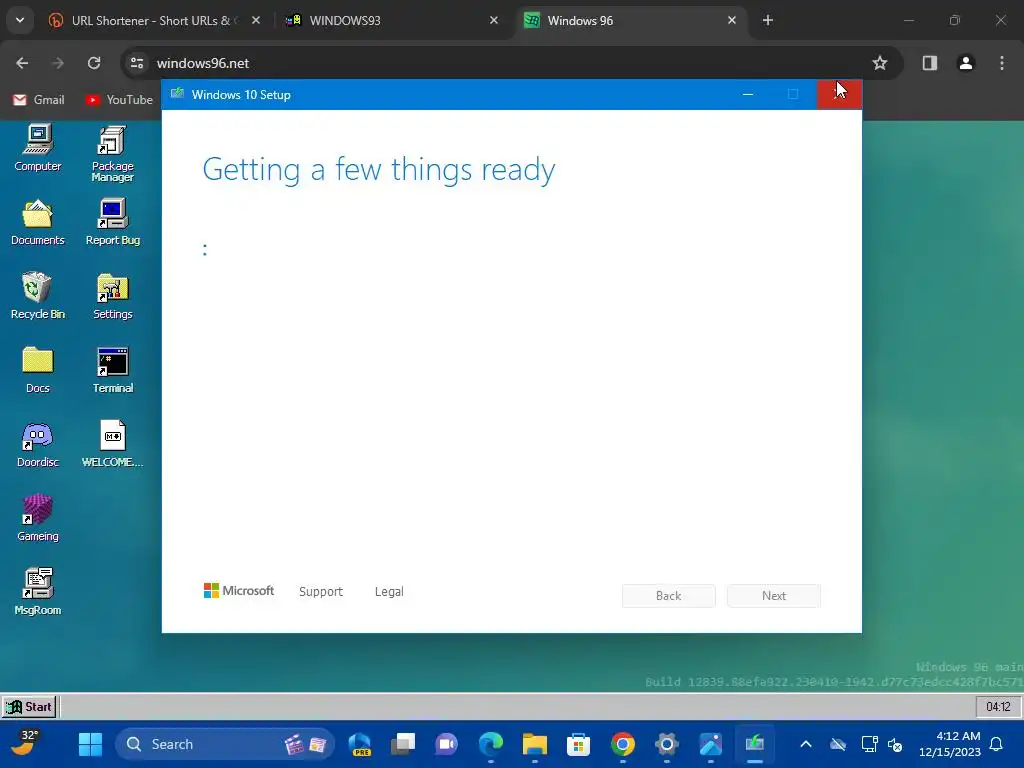Open the Legal link in setup window

click(x=389, y=592)
